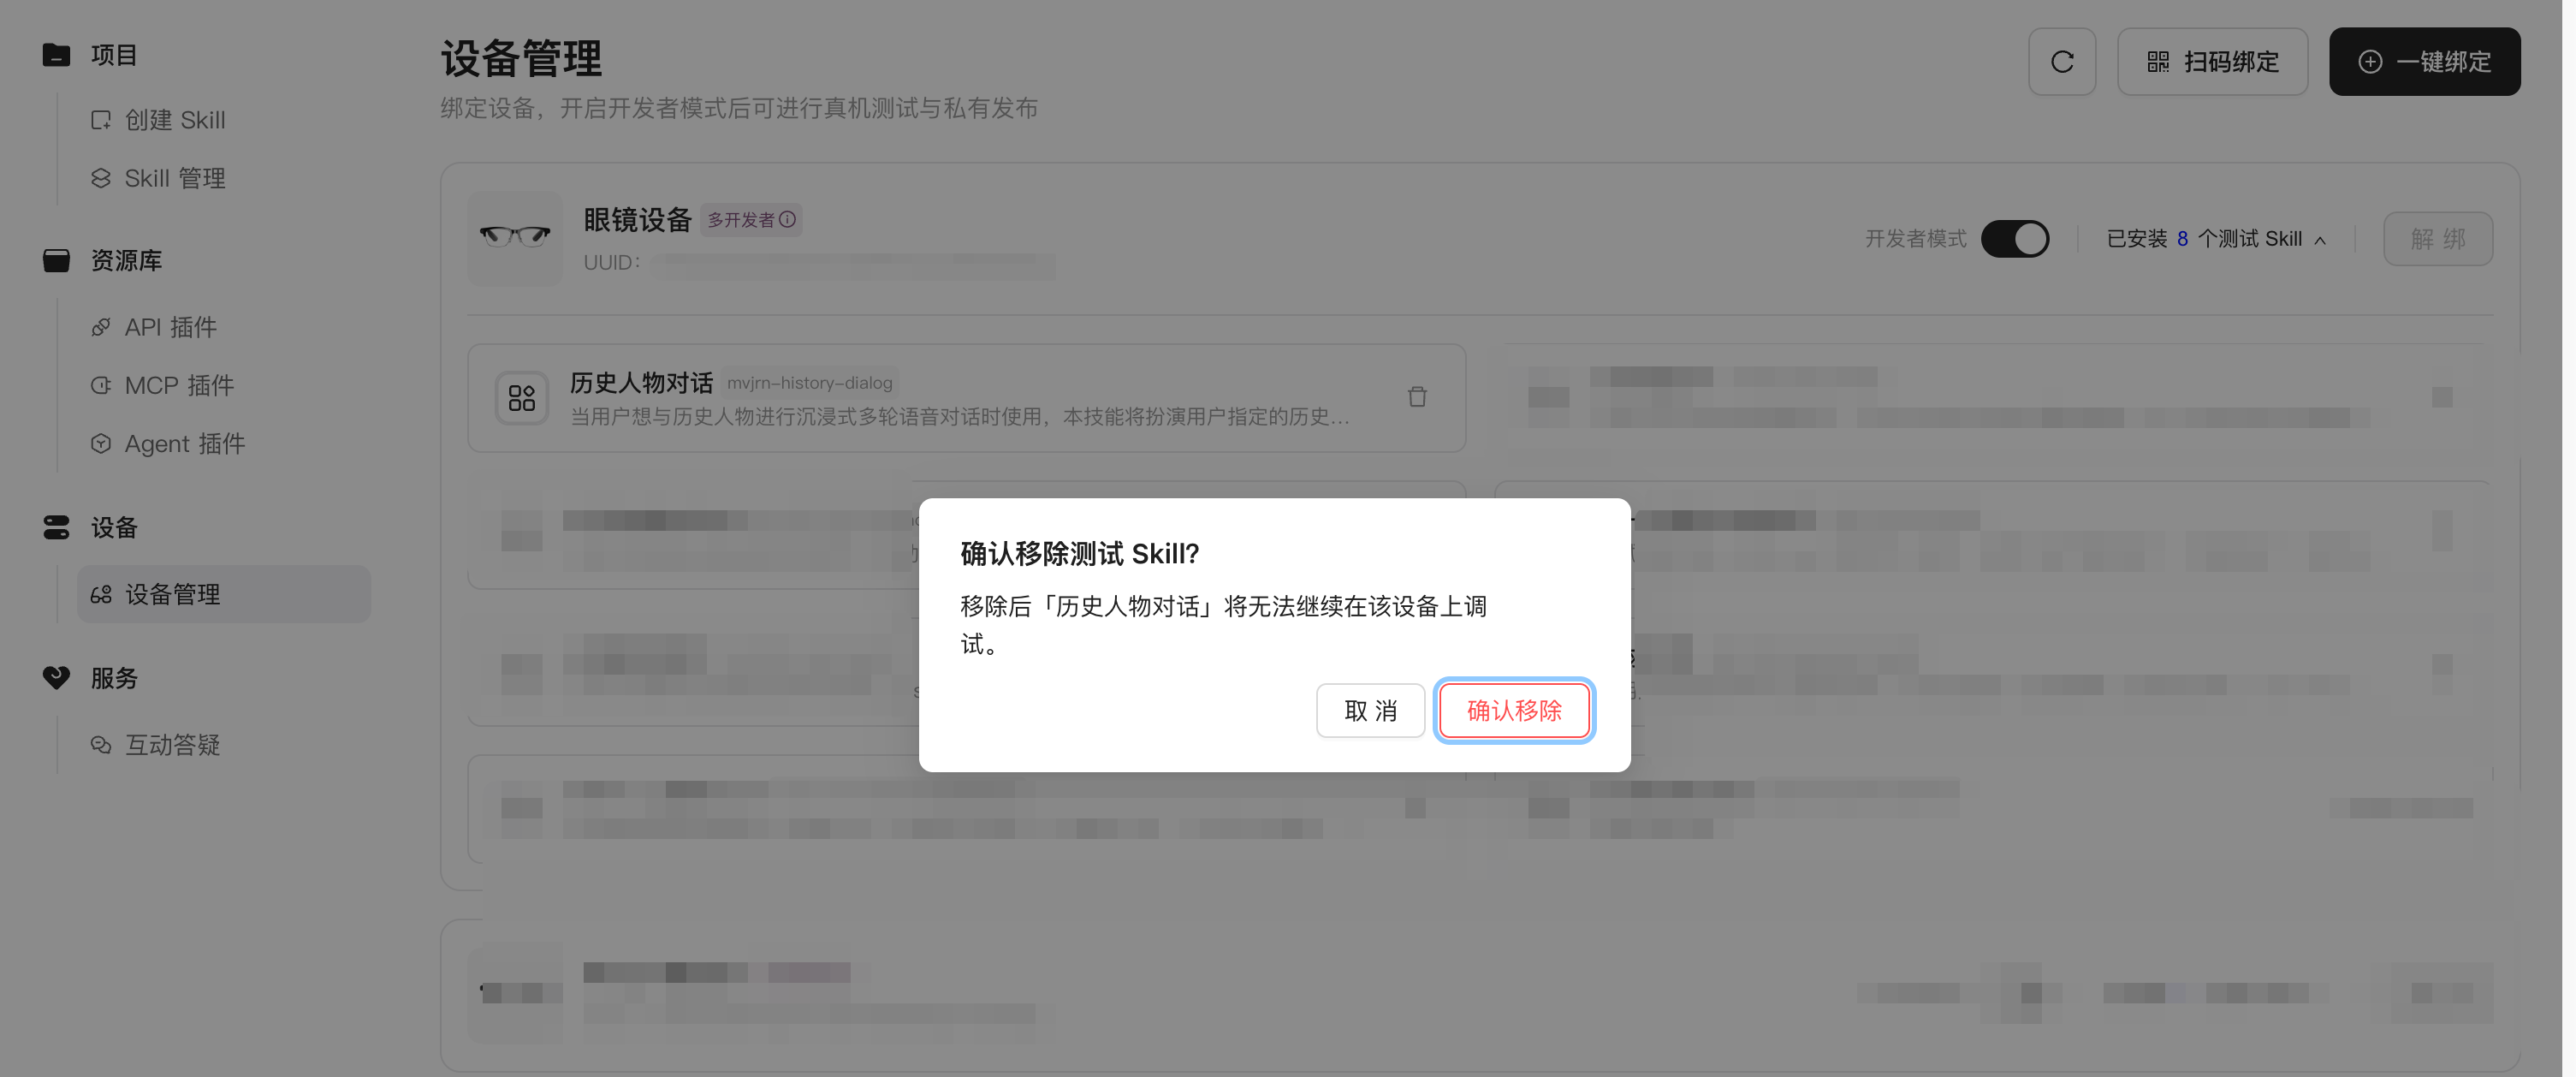This screenshot has height=1077, width=2576.
Task: Click the 设备管理 page heading
Action: tap(521, 59)
